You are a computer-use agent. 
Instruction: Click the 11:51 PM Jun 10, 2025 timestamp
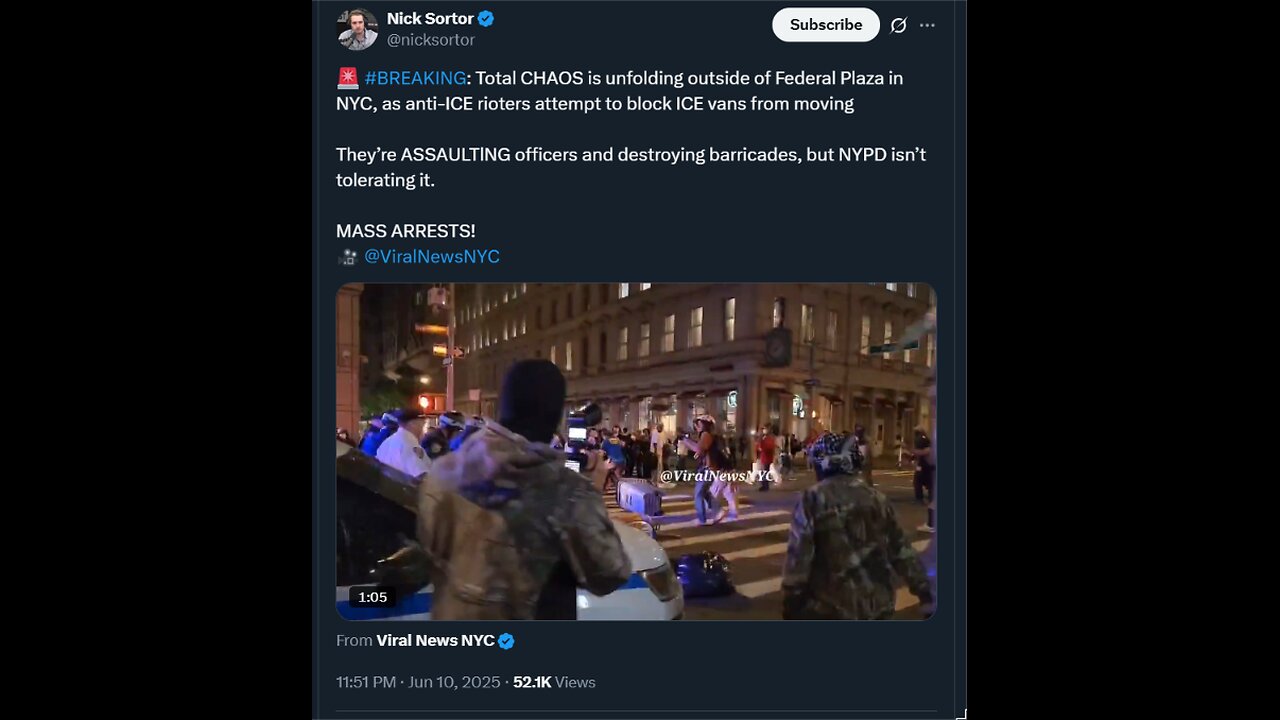coord(418,682)
